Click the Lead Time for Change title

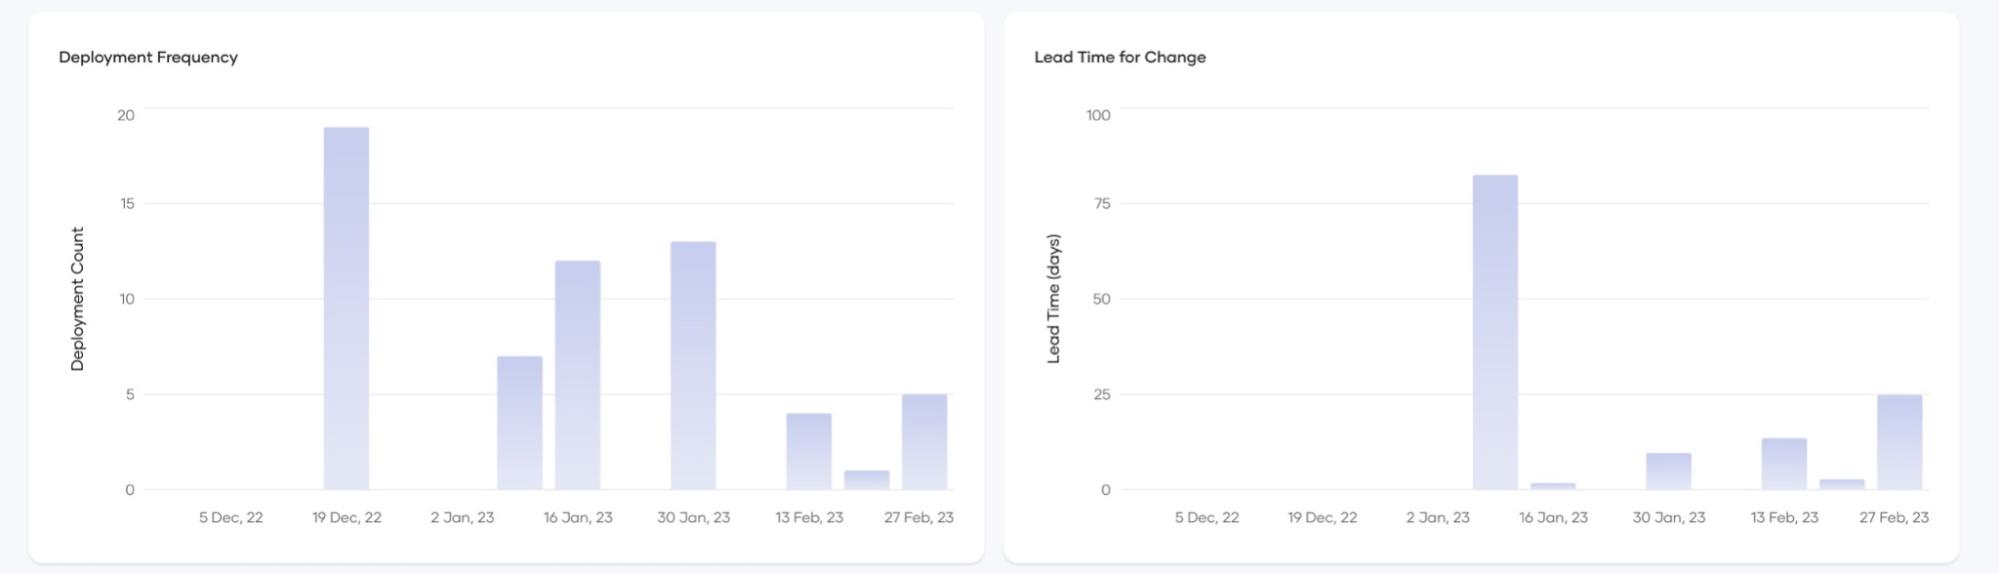(x=1120, y=57)
